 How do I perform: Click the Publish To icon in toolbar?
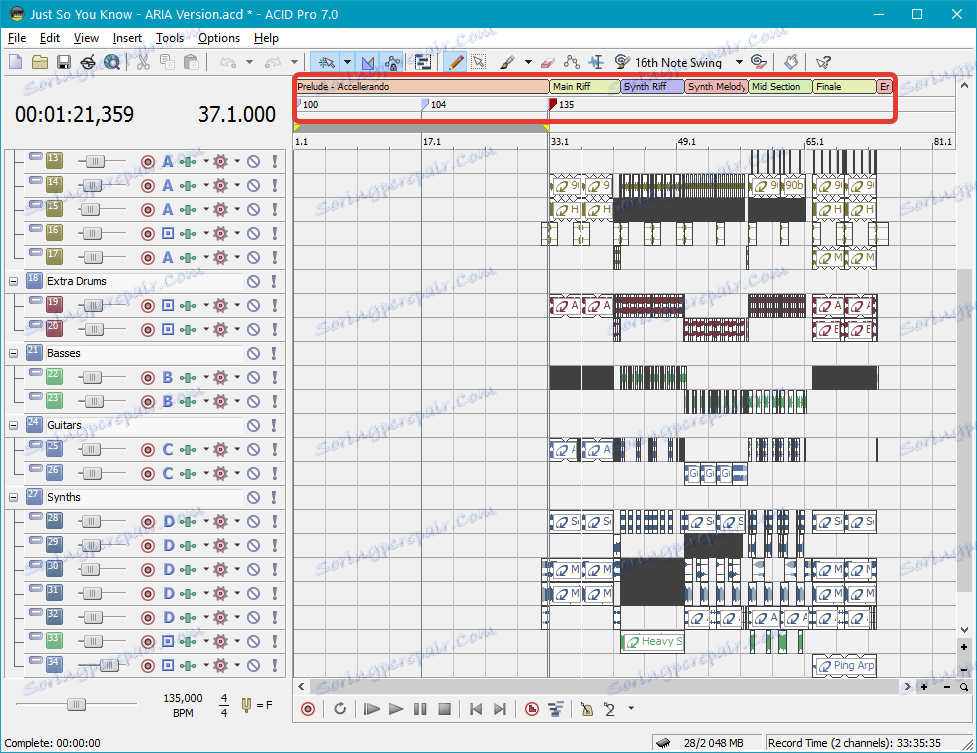[x=88, y=62]
